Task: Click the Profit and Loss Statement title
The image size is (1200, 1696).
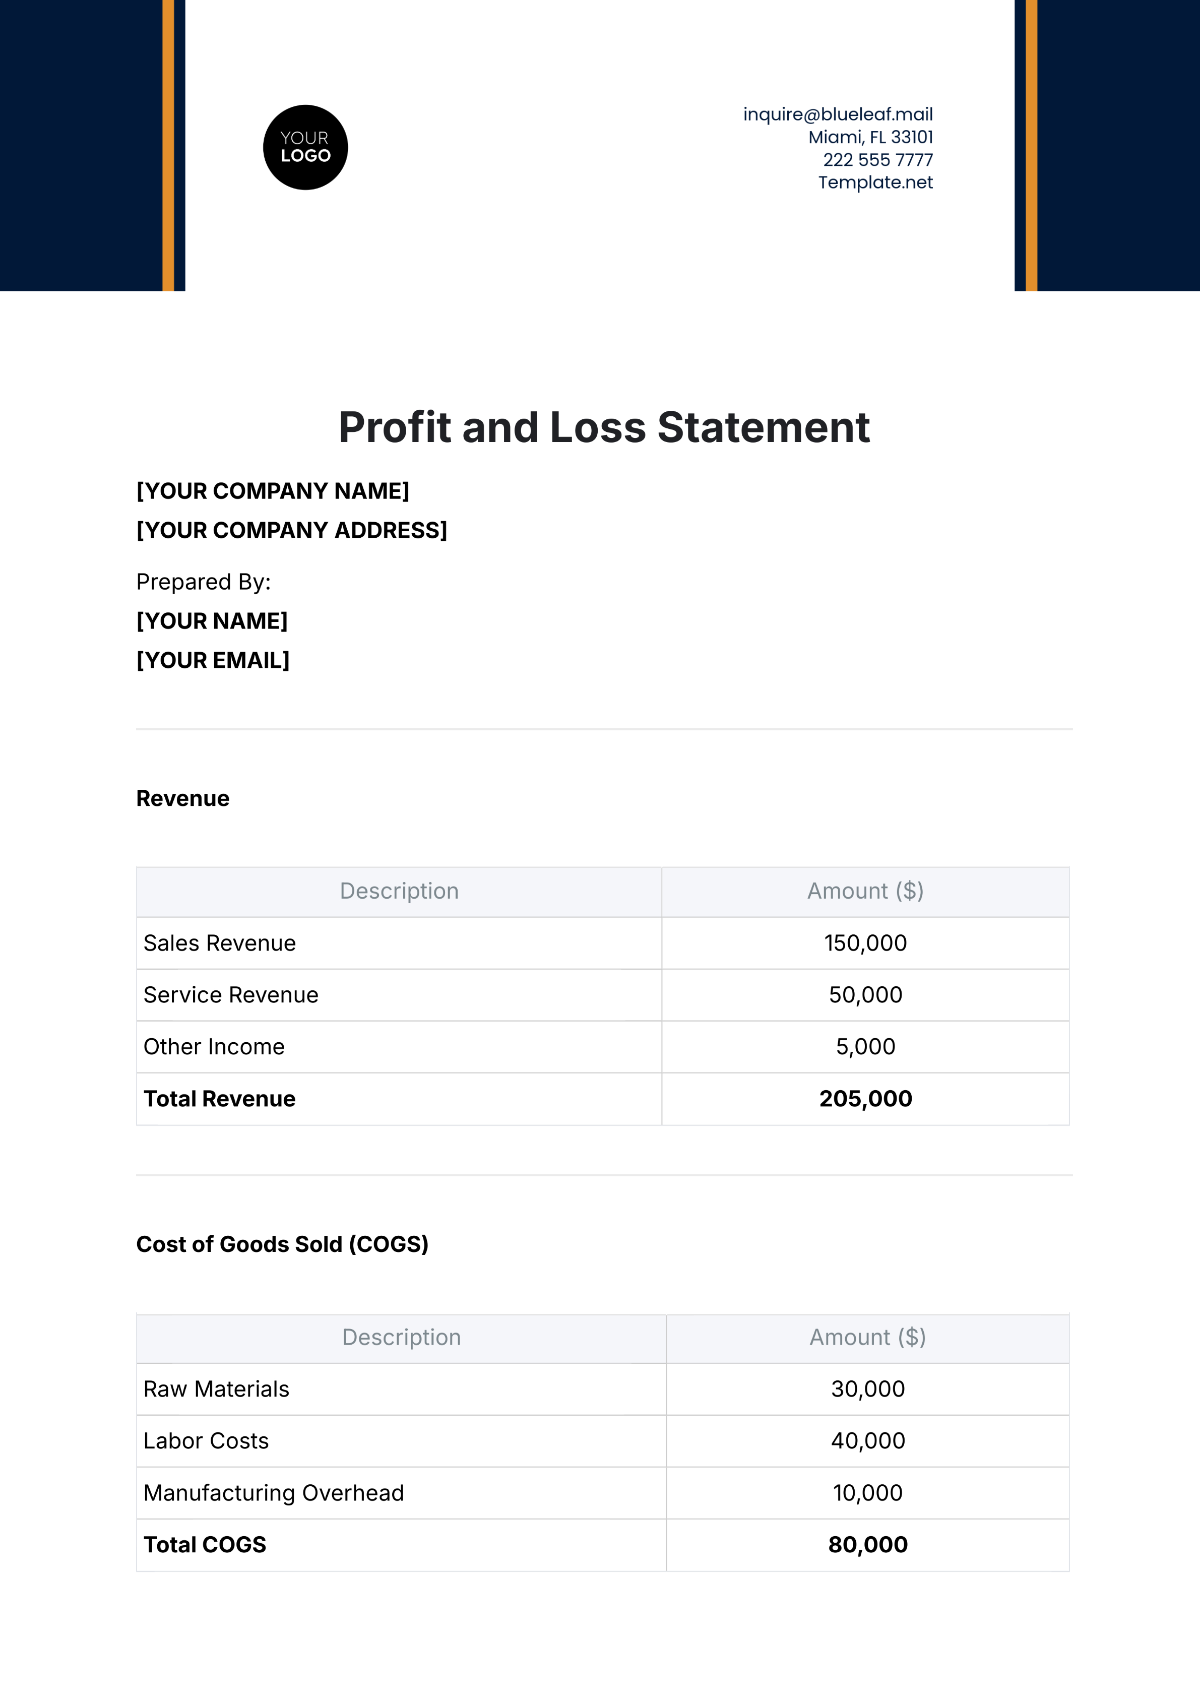Action: coord(604,427)
